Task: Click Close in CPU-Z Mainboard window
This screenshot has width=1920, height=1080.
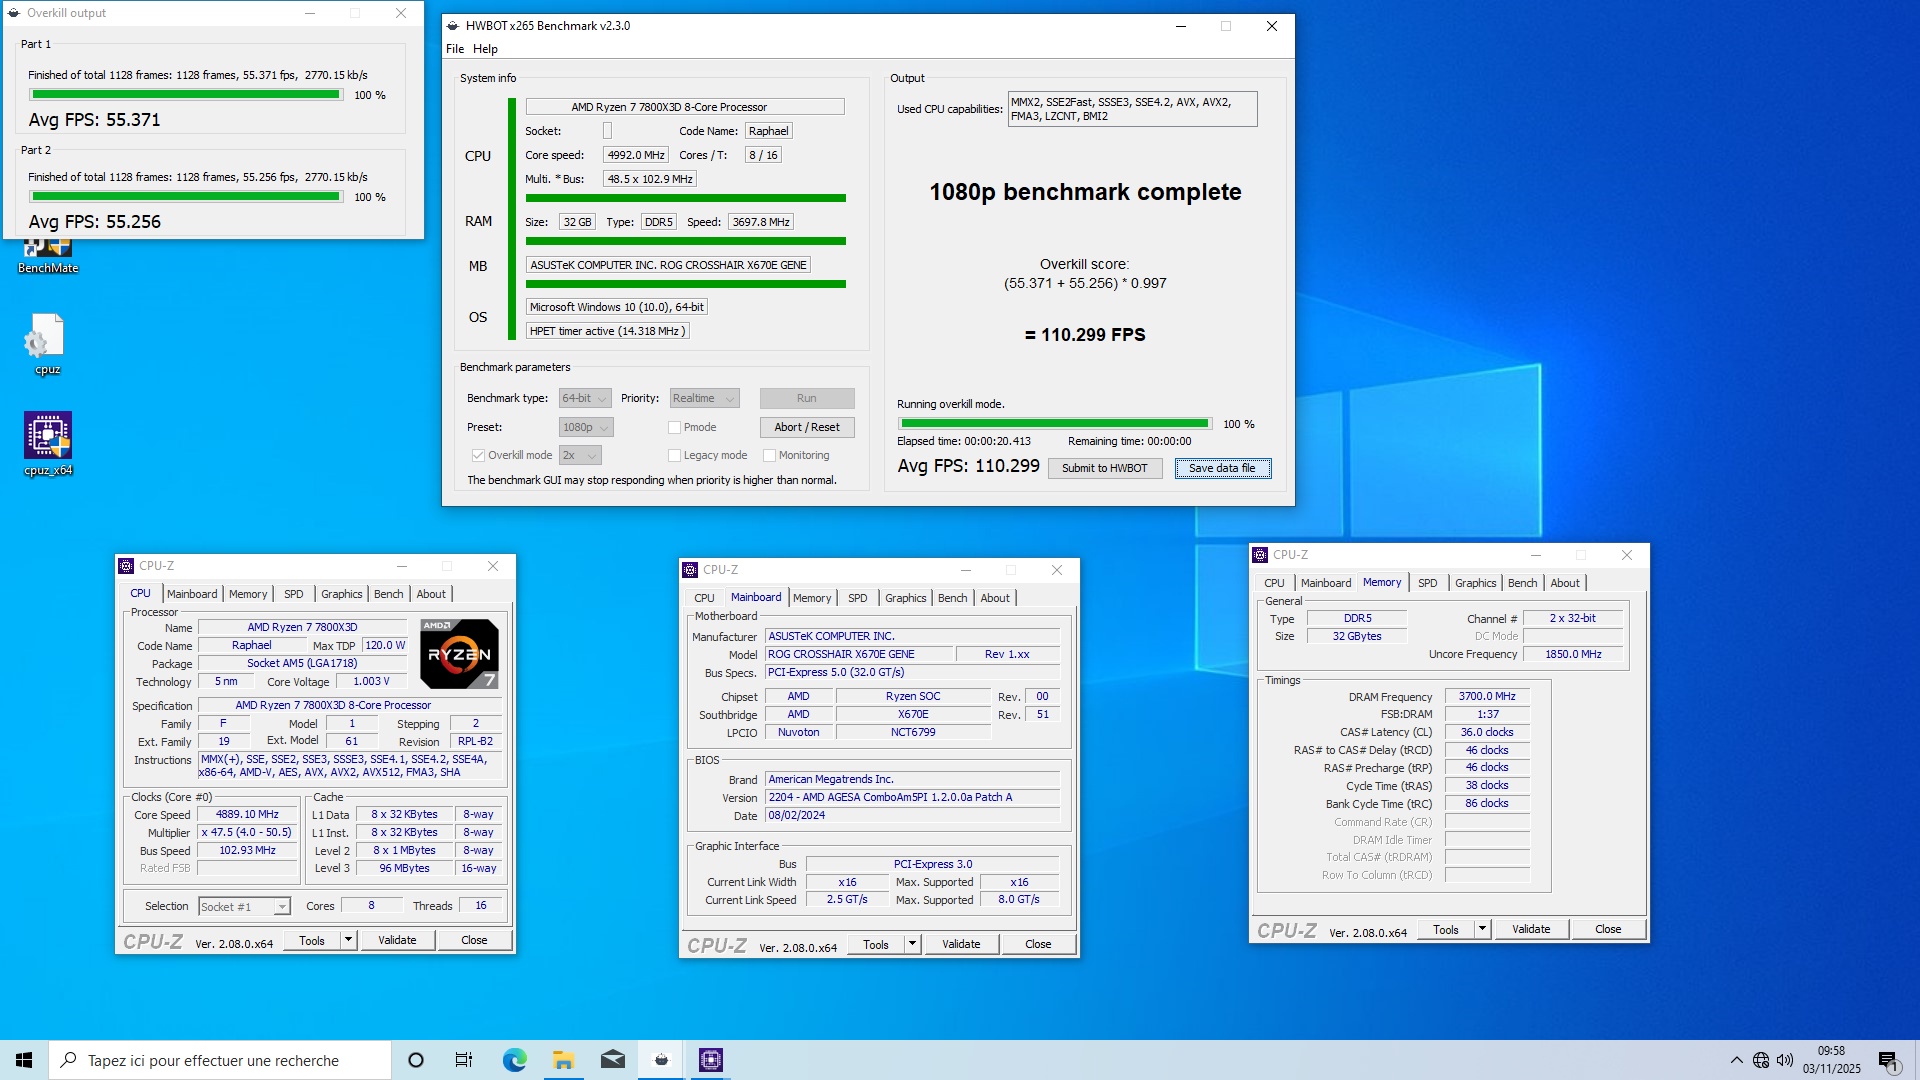Action: (x=1038, y=944)
